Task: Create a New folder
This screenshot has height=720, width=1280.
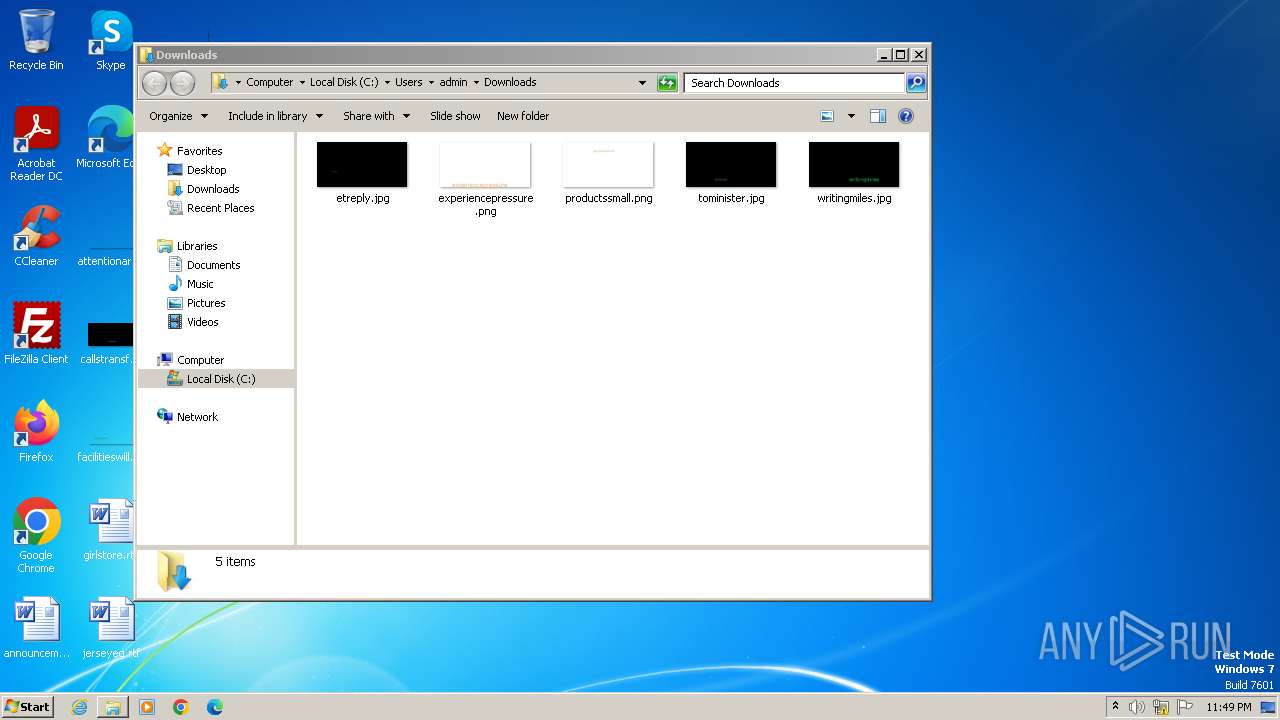Action: pyautogui.click(x=523, y=116)
